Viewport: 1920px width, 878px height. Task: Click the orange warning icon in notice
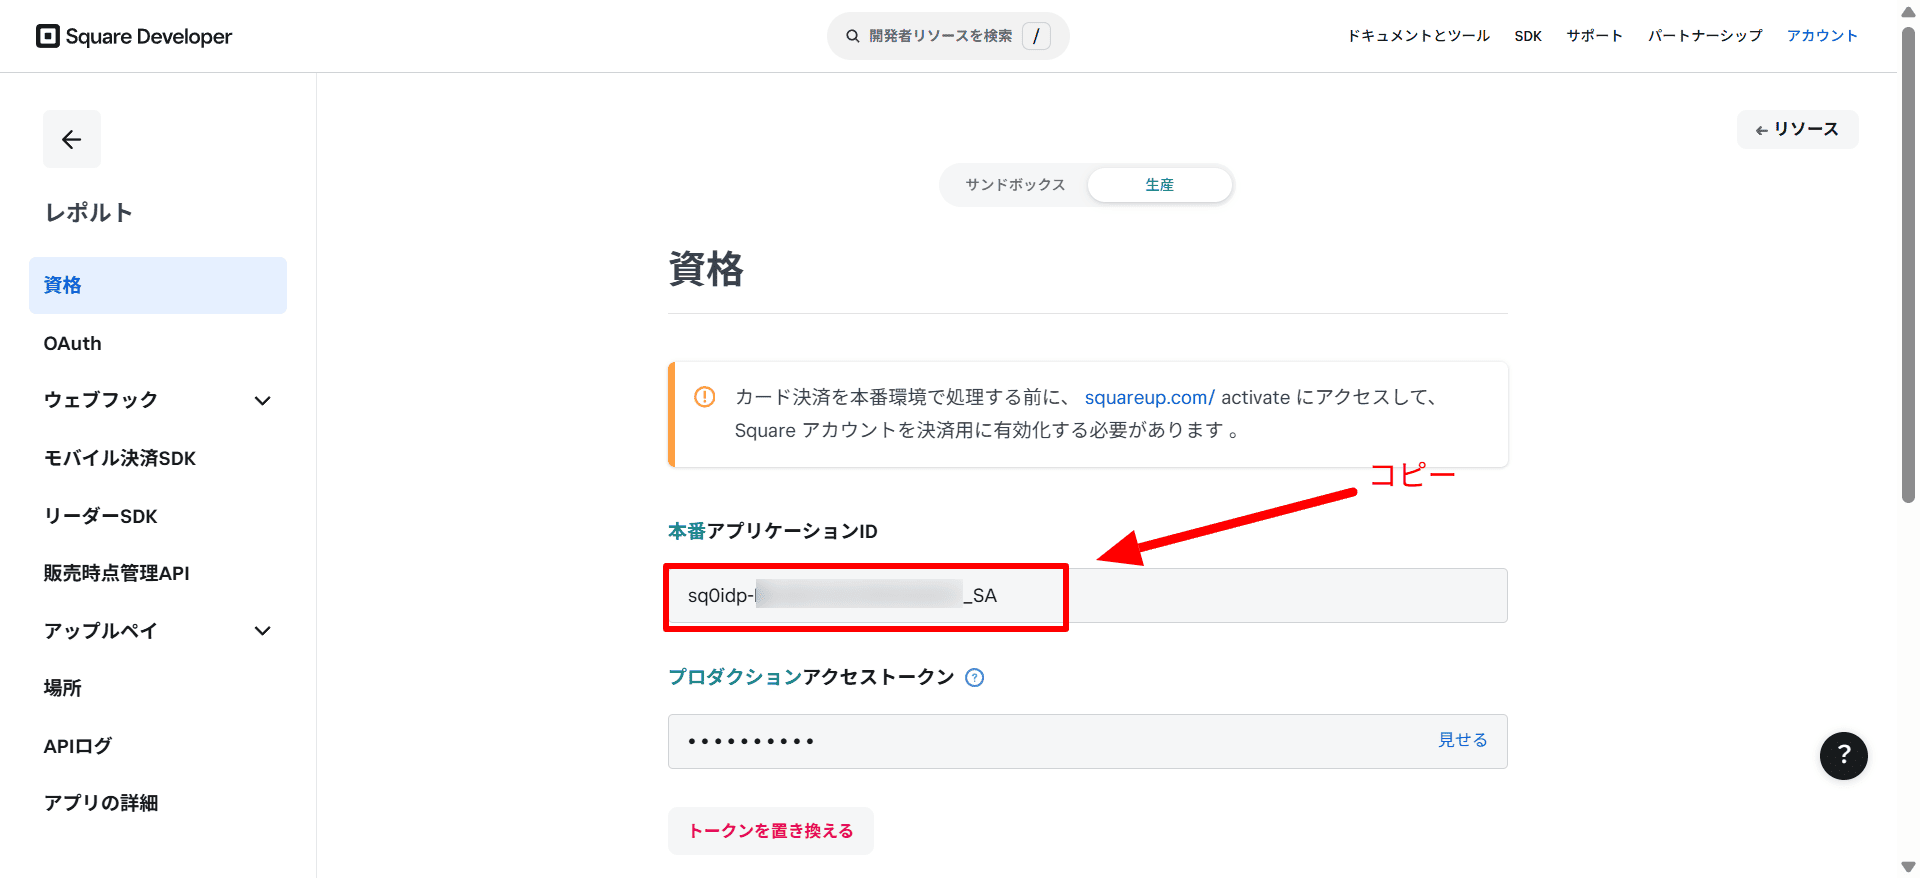coord(705,397)
